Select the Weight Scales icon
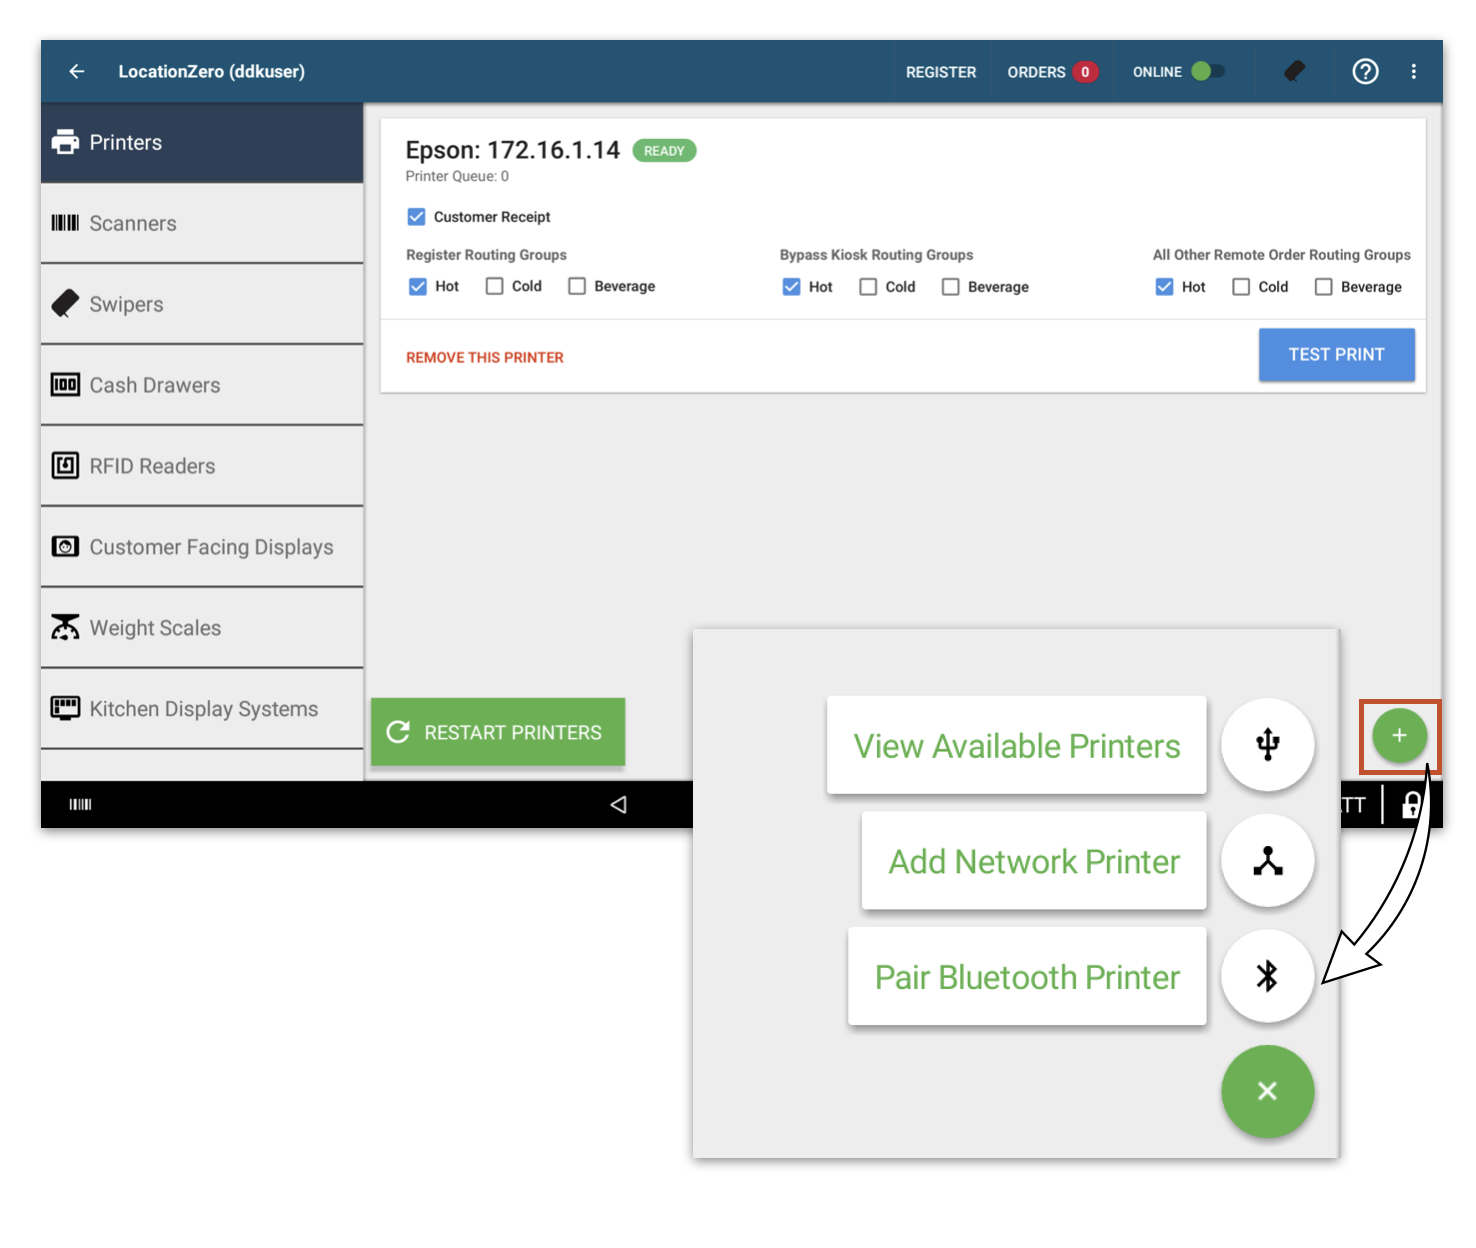1476x1248 pixels. point(64,627)
